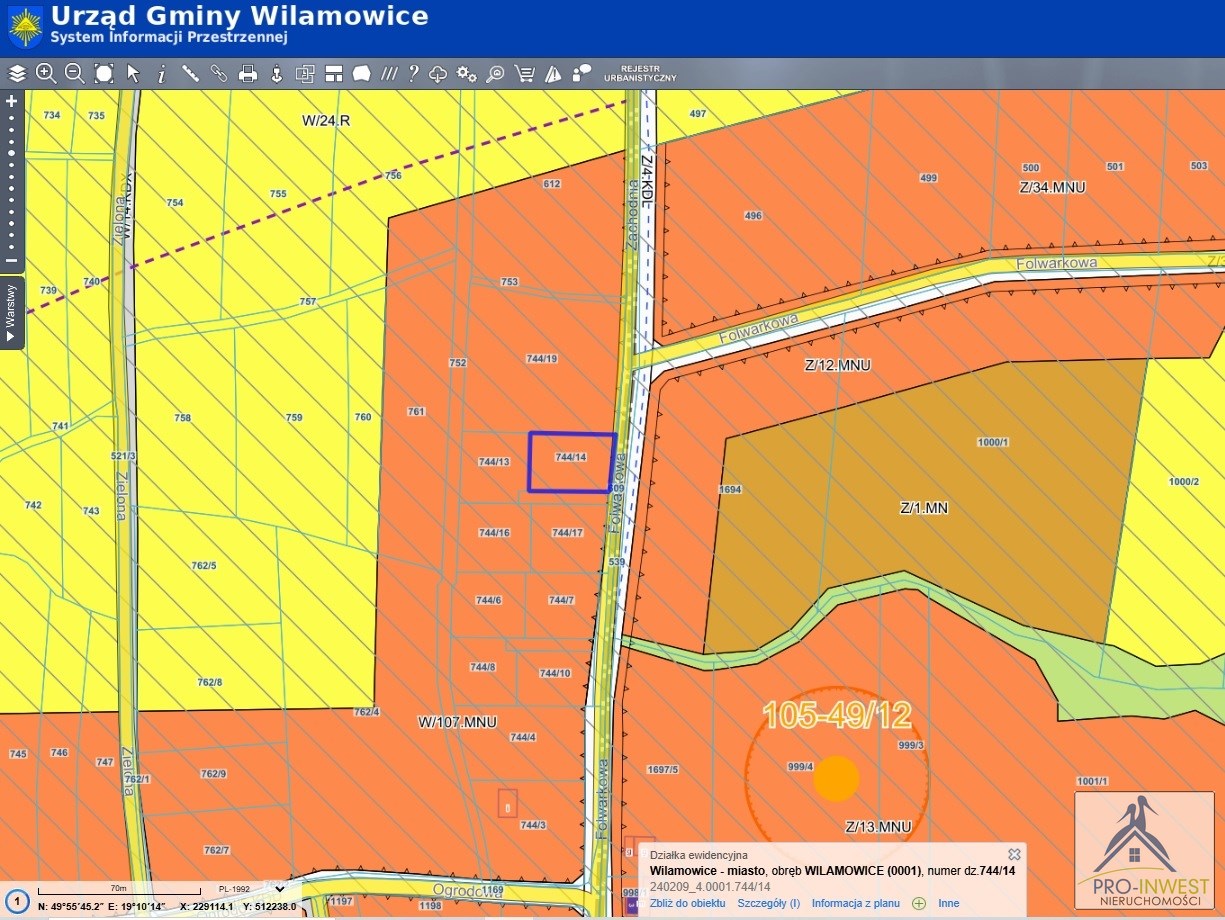Click the Wilamowice coat of arms logo
Viewport: 1225px width, 920px height.
(x=25, y=27)
